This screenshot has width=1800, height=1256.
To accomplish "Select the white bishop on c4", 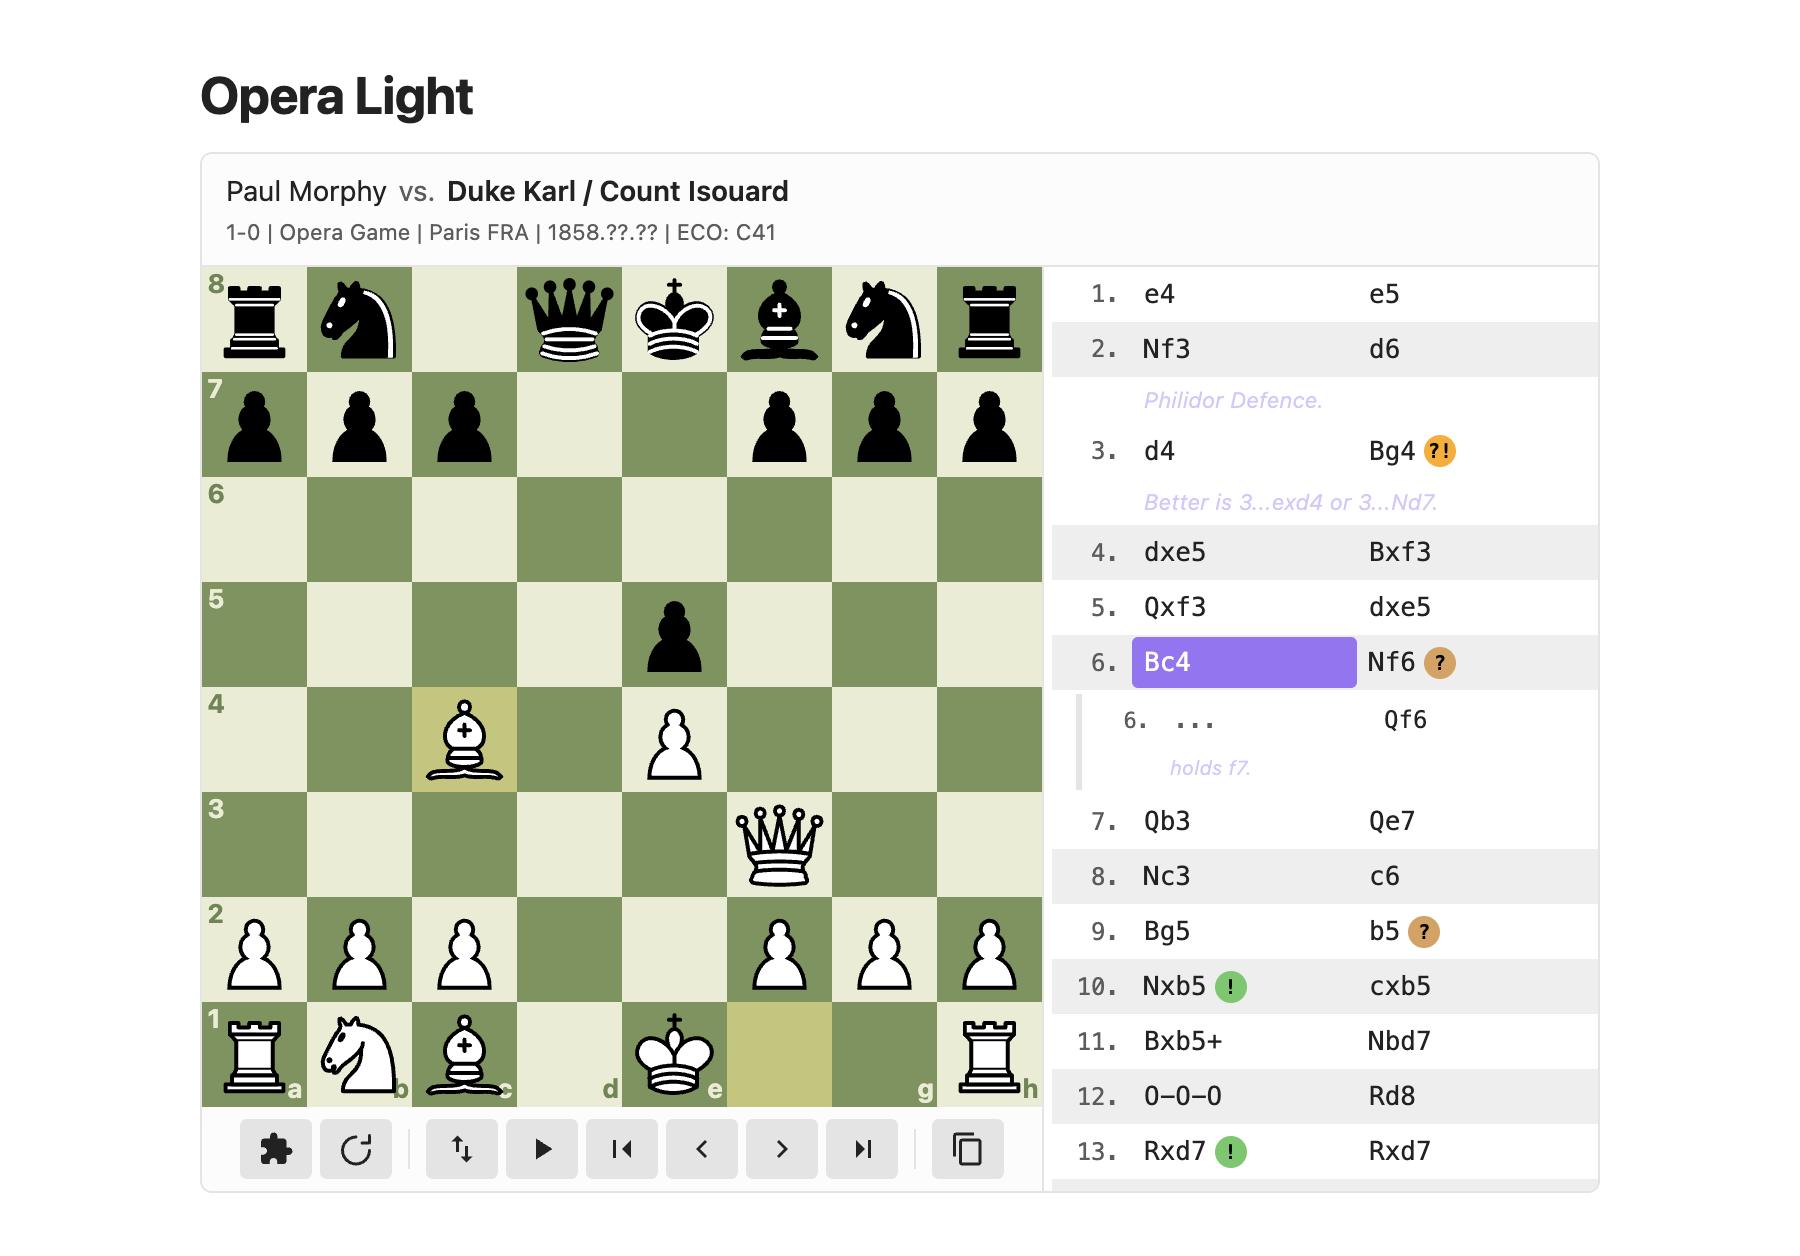I will pos(465,740).
